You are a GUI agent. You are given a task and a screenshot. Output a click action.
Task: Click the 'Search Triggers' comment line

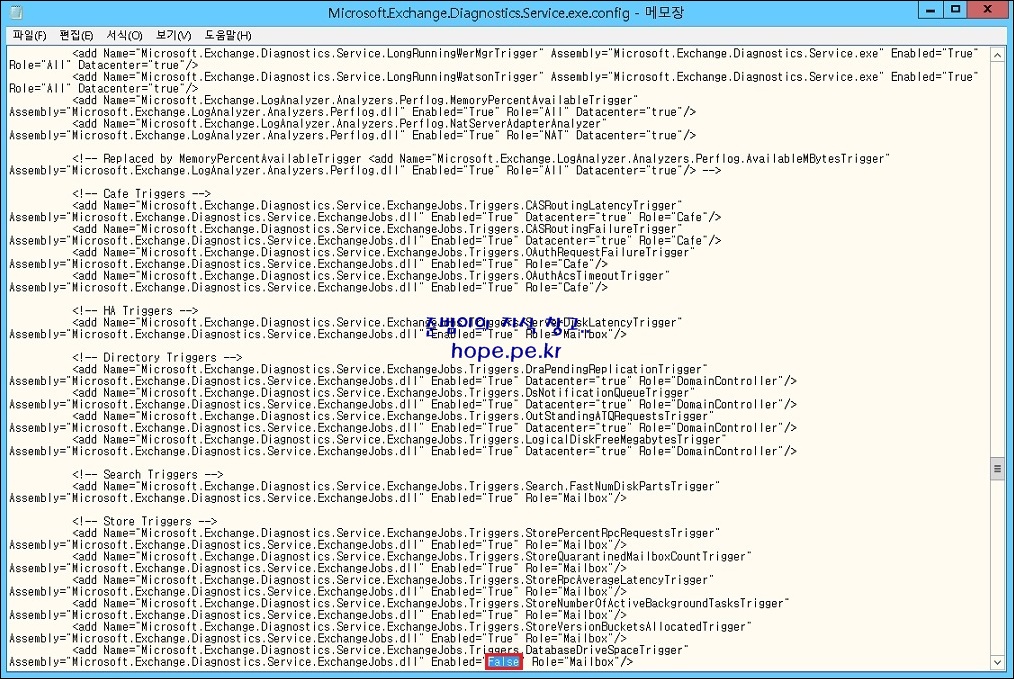148,474
